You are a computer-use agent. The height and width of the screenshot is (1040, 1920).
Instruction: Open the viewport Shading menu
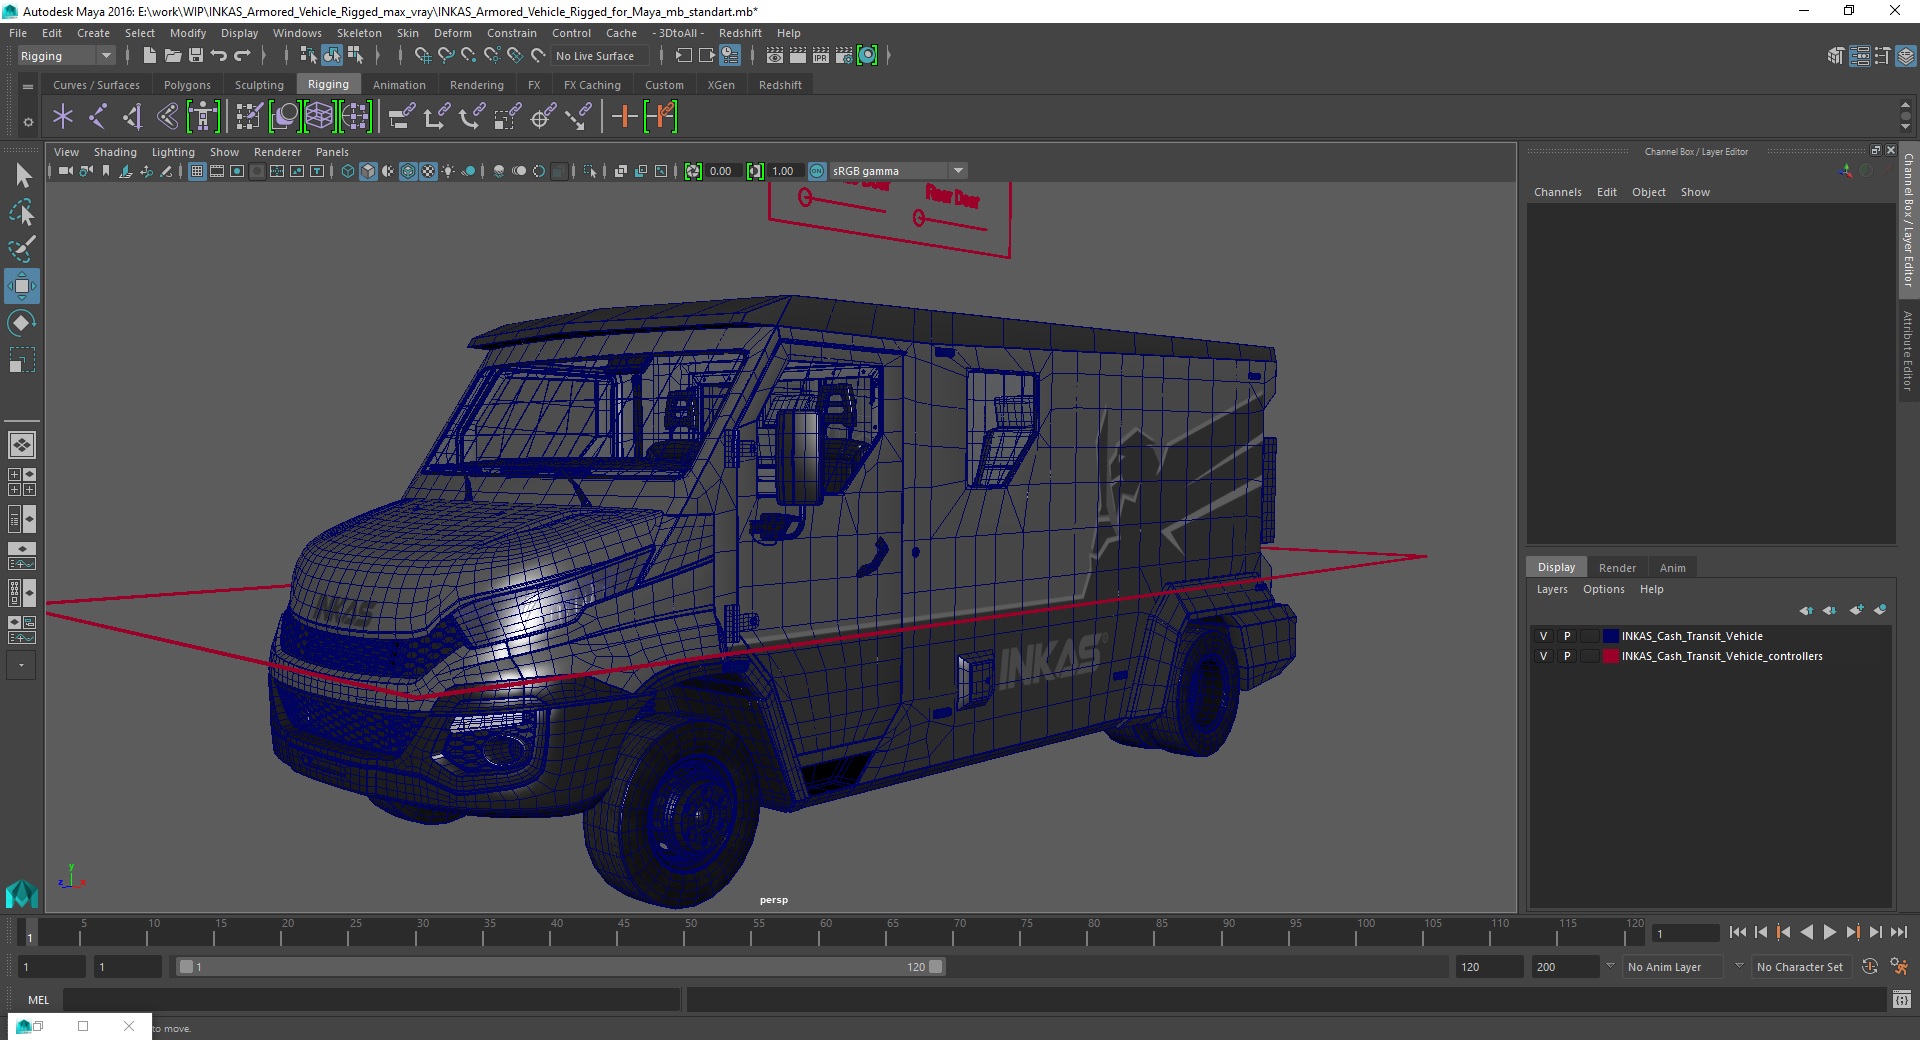coord(115,152)
